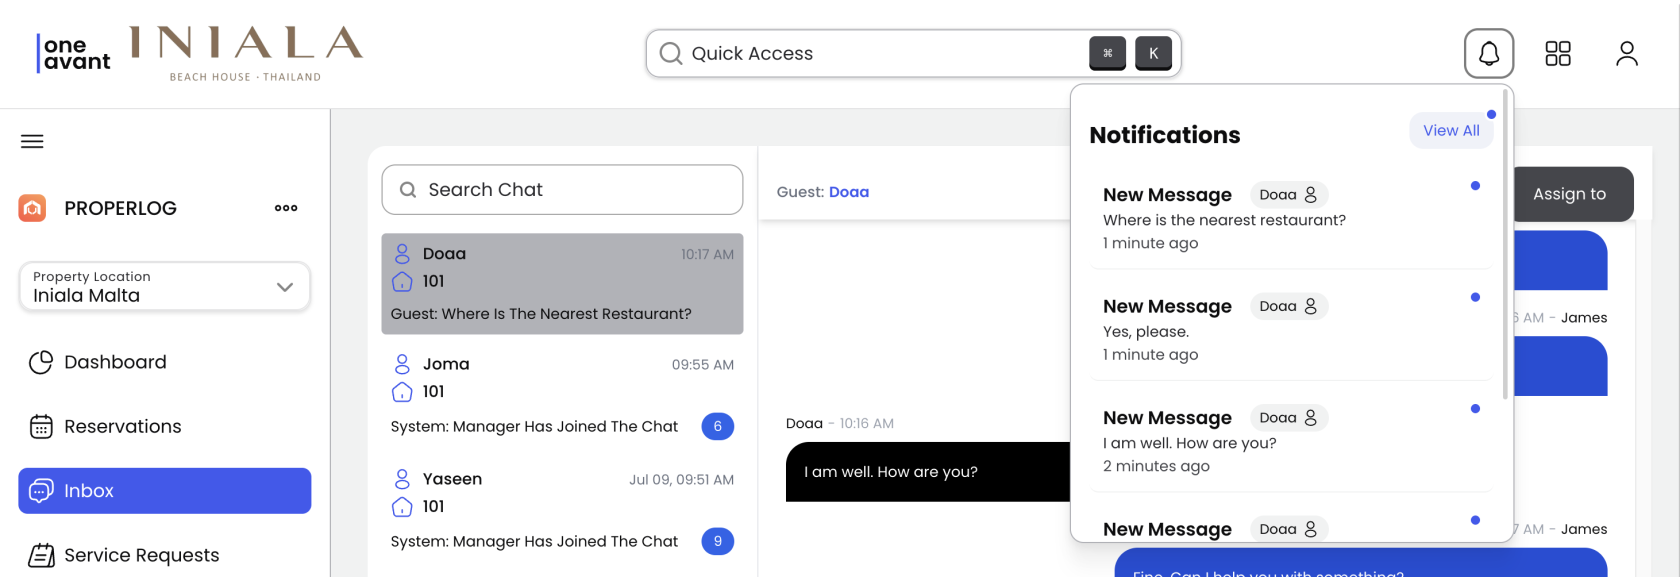Open Joma's chat conversation

(562, 395)
